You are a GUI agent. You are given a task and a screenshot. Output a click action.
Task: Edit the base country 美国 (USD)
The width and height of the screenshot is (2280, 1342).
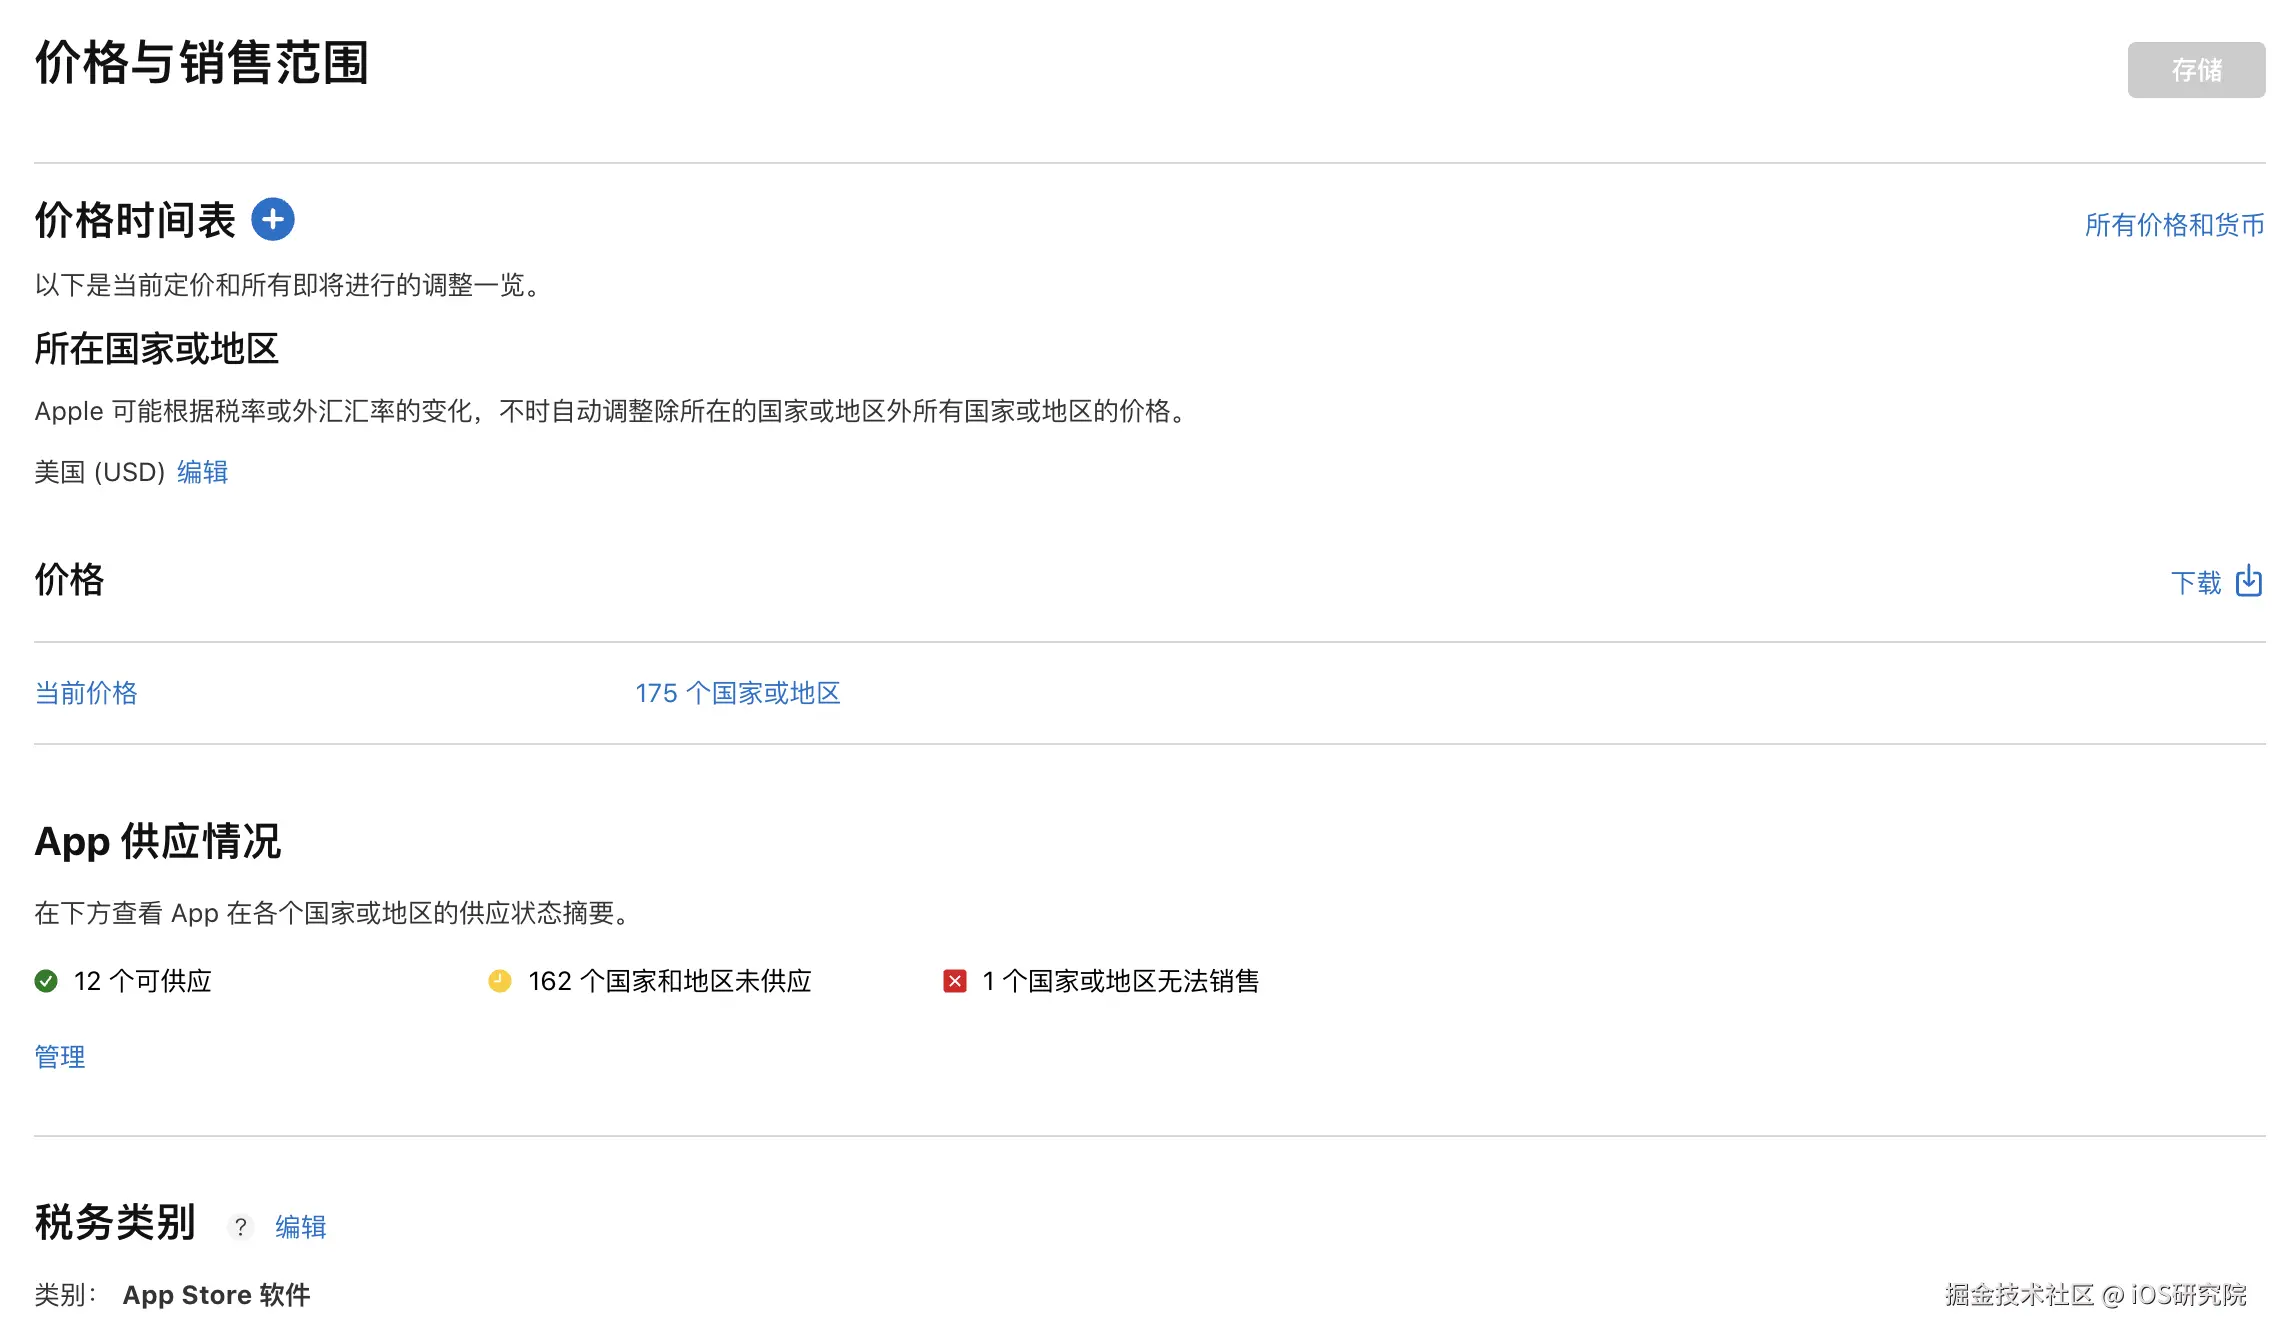[x=202, y=471]
